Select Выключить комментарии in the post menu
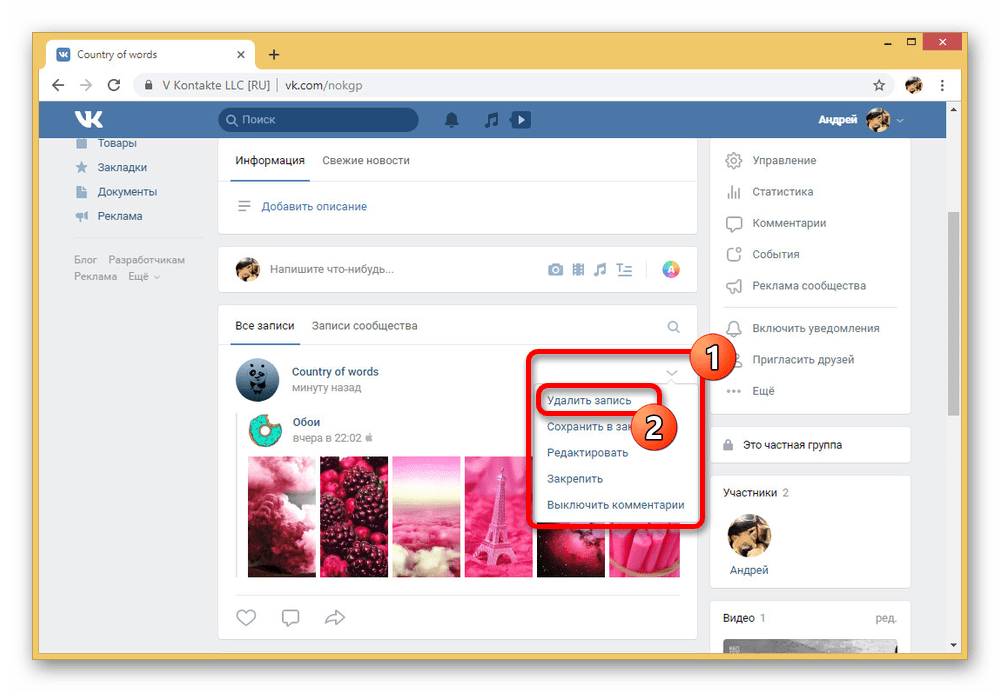 (615, 505)
